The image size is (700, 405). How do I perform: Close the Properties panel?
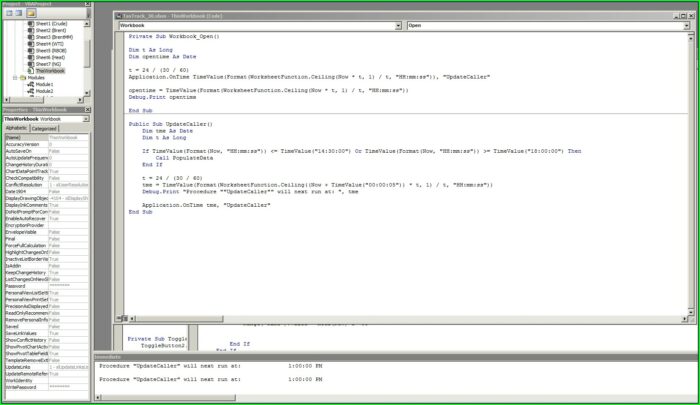click(88, 109)
